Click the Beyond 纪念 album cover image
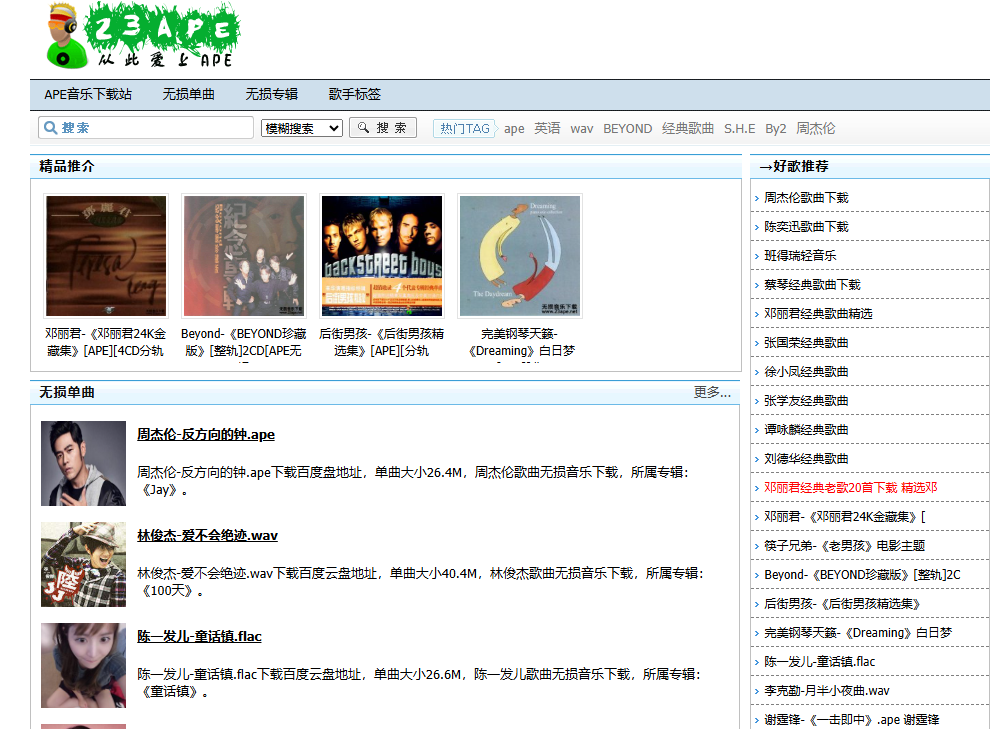1002x729 pixels. pyautogui.click(x=243, y=256)
